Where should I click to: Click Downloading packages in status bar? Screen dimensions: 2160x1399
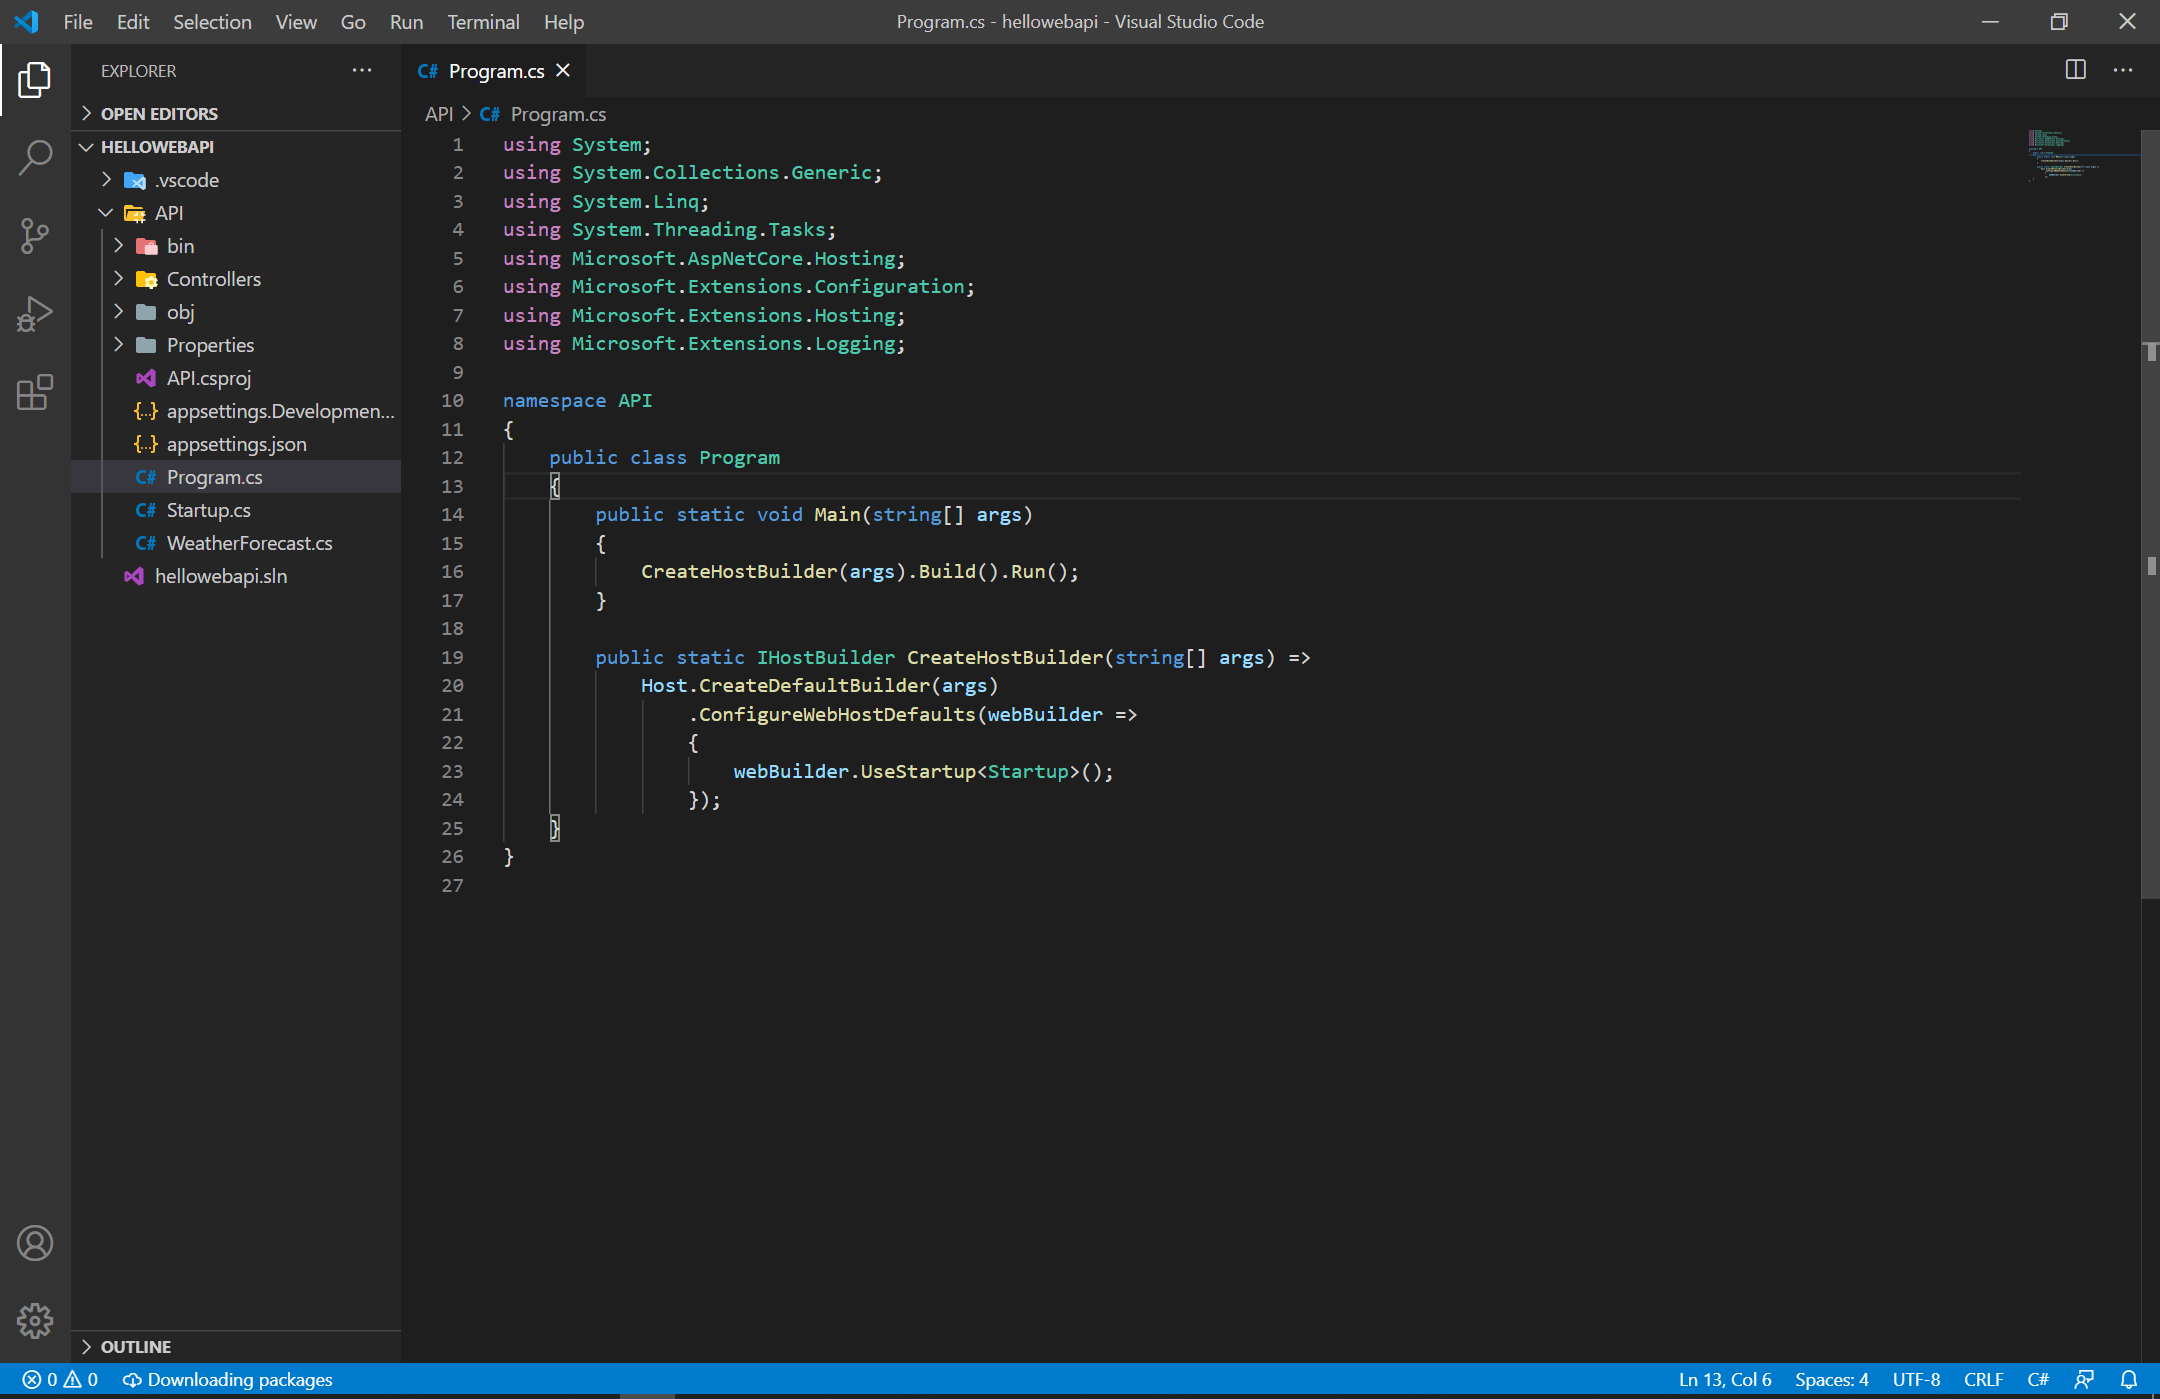point(227,1379)
